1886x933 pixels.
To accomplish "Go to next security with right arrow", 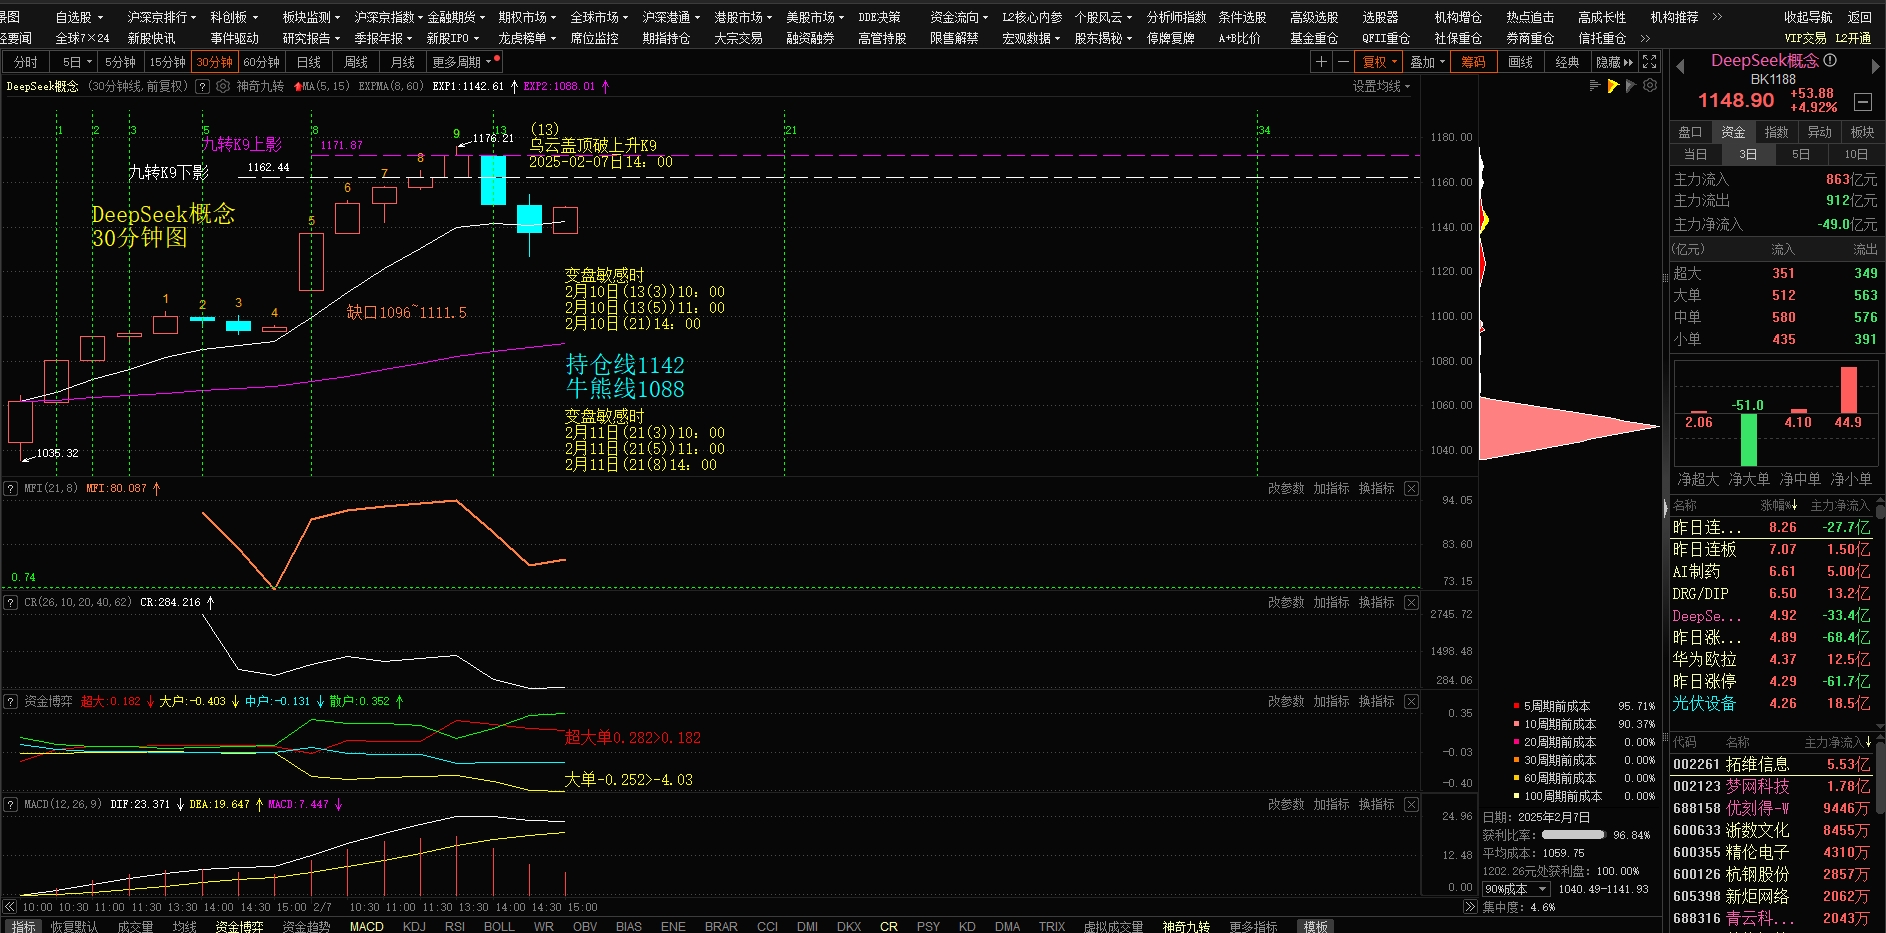I will tap(1875, 66).
